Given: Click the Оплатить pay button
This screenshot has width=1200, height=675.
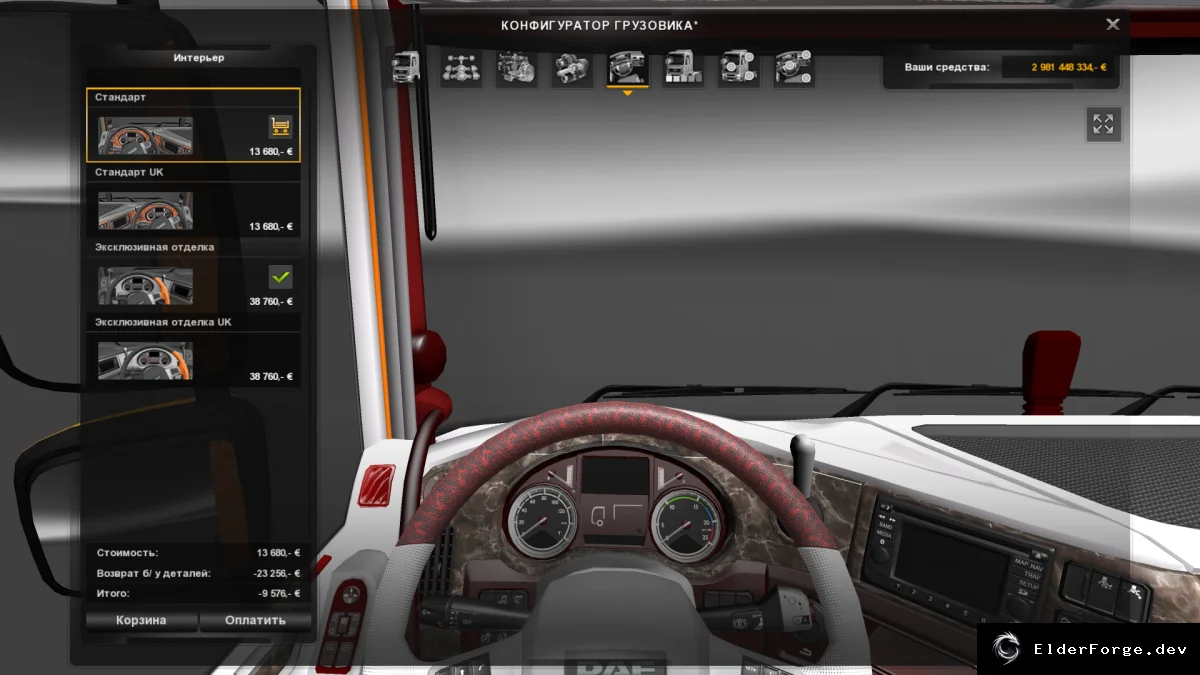Looking at the screenshot, I should (255, 620).
